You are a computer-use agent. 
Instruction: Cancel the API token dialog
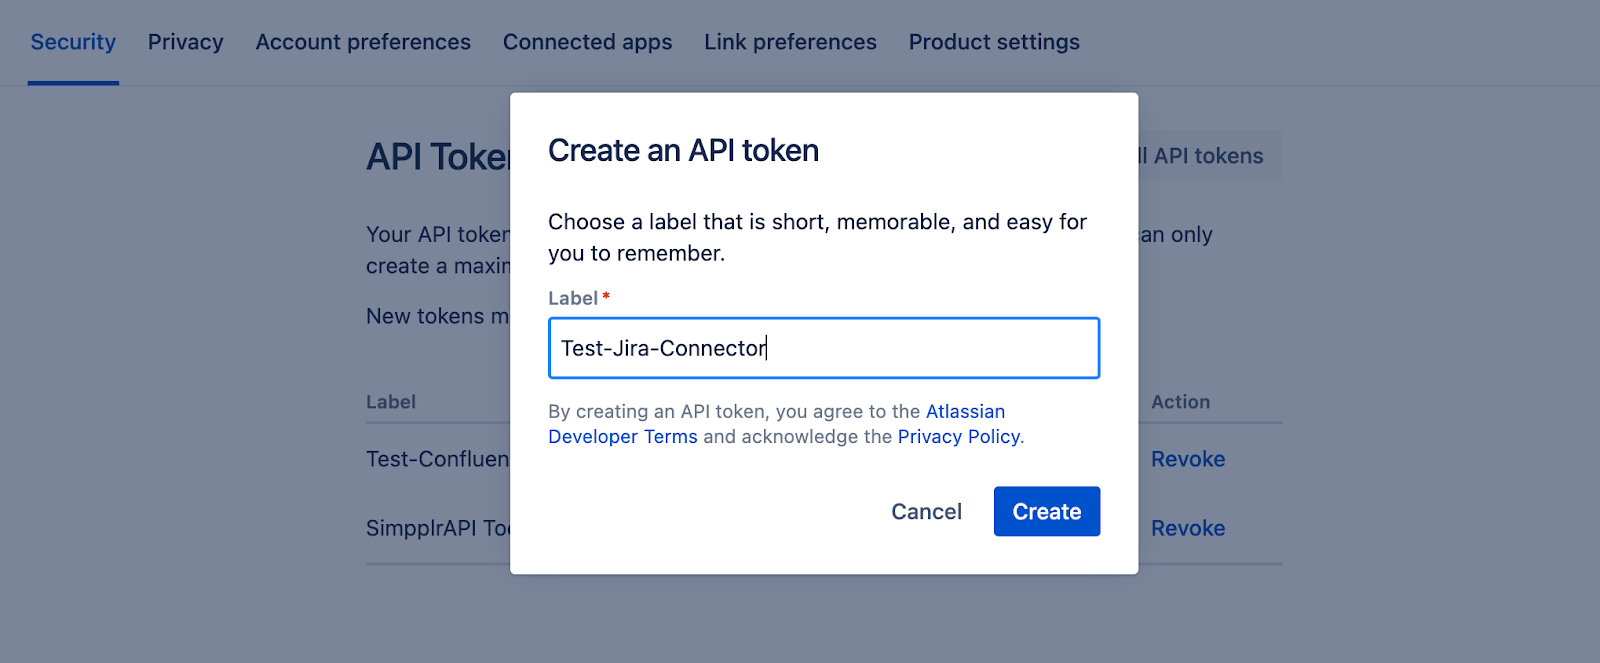click(x=926, y=512)
